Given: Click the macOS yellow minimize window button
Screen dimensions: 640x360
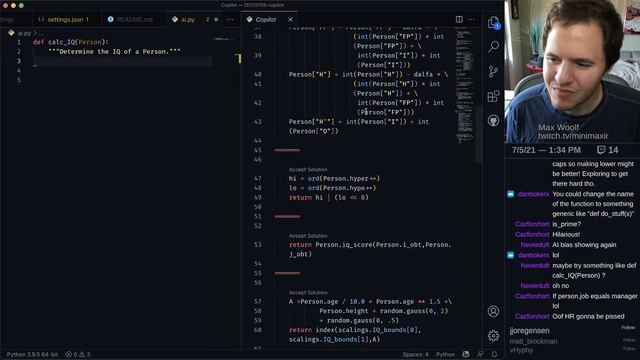Looking at the screenshot, I should 13,5.
